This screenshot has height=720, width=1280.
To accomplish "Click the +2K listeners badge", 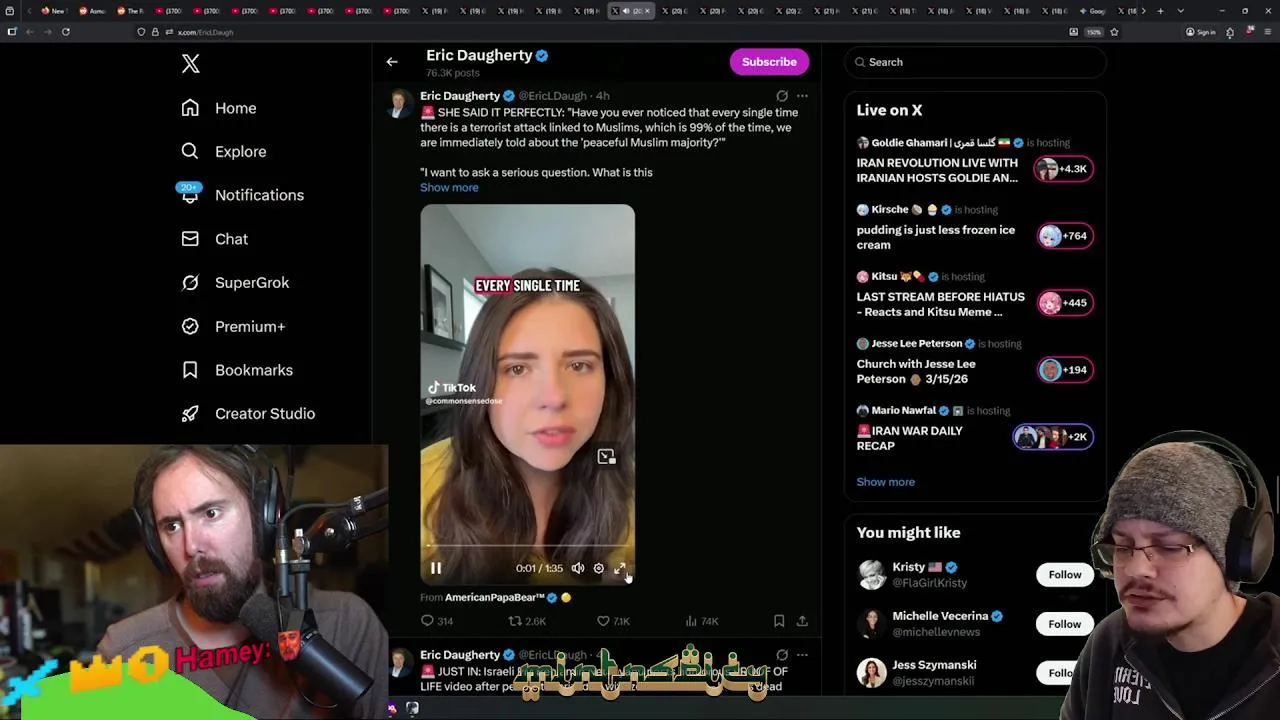I will click(x=1053, y=437).
